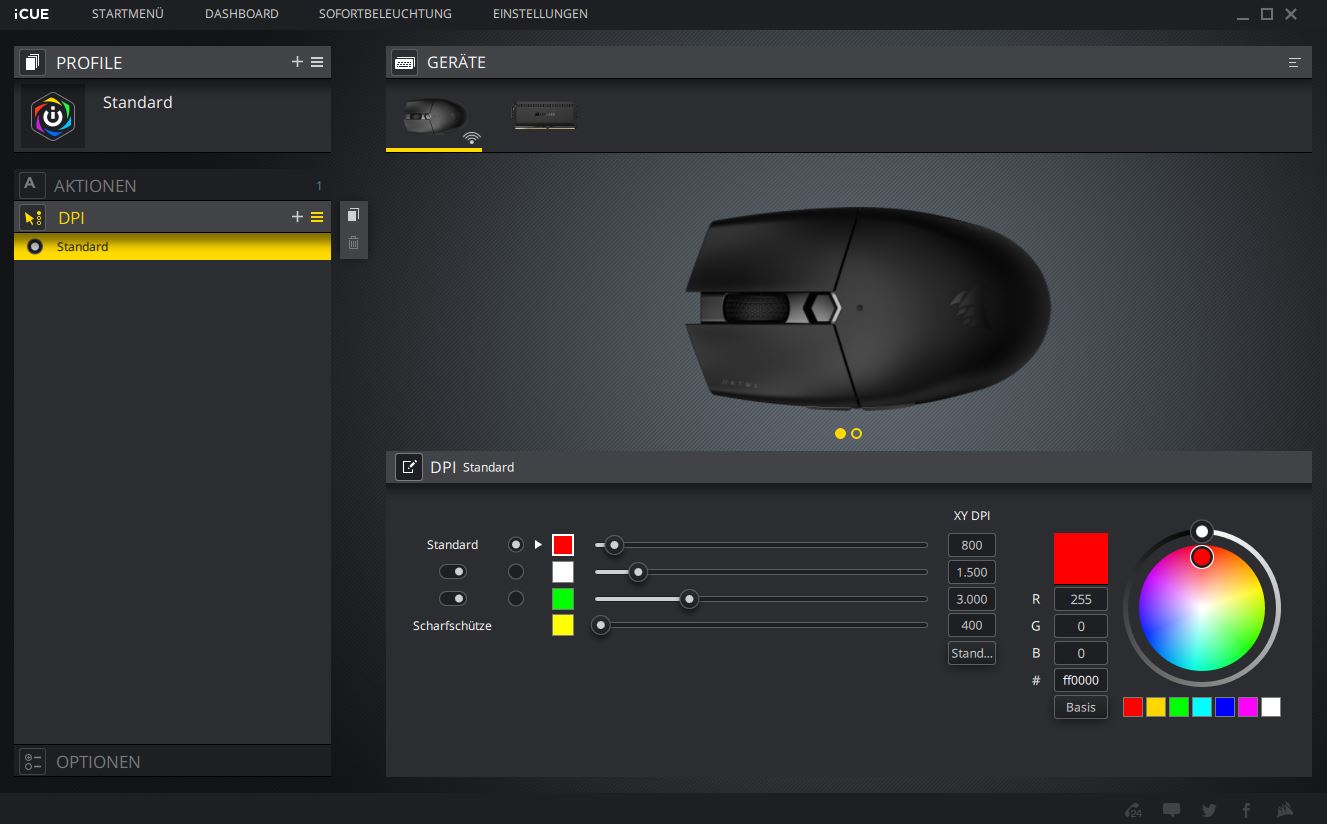Add a new profile with plus icon
The height and width of the screenshot is (824, 1327).
297,62
